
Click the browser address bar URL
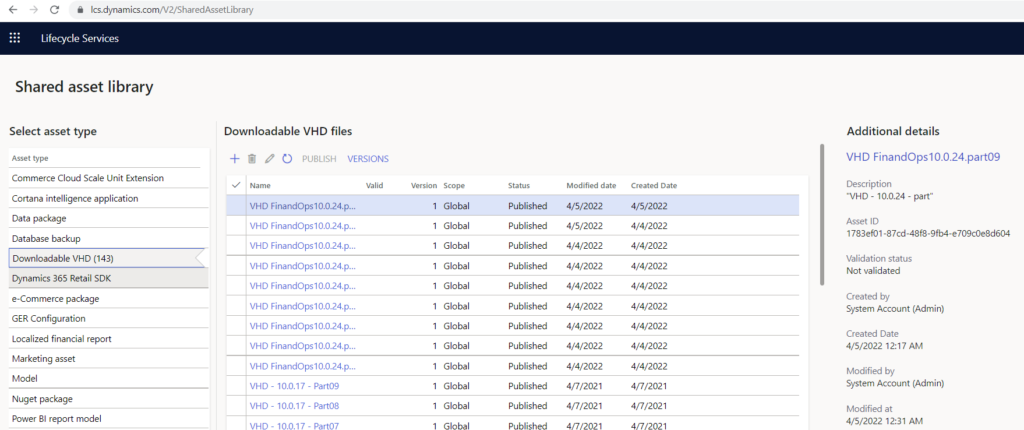[x=170, y=9]
